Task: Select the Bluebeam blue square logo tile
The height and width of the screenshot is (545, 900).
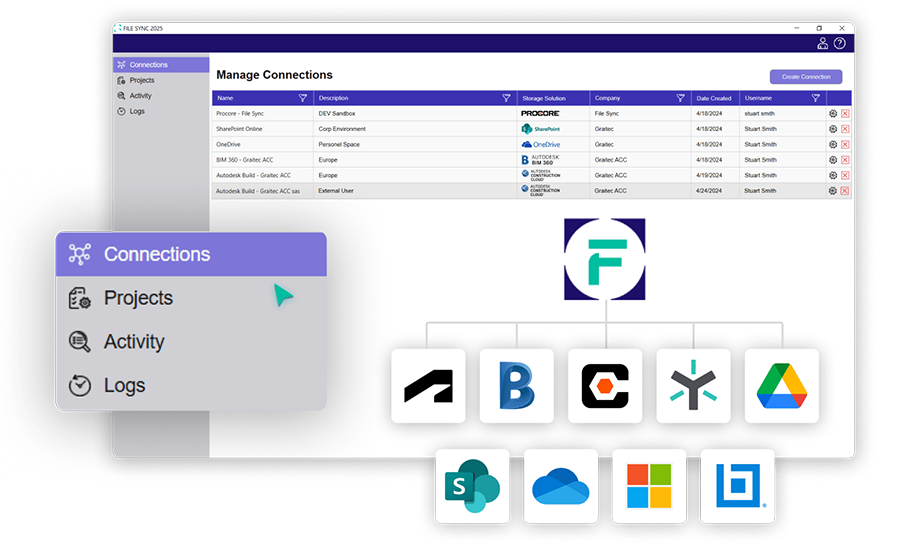Action: click(x=738, y=486)
